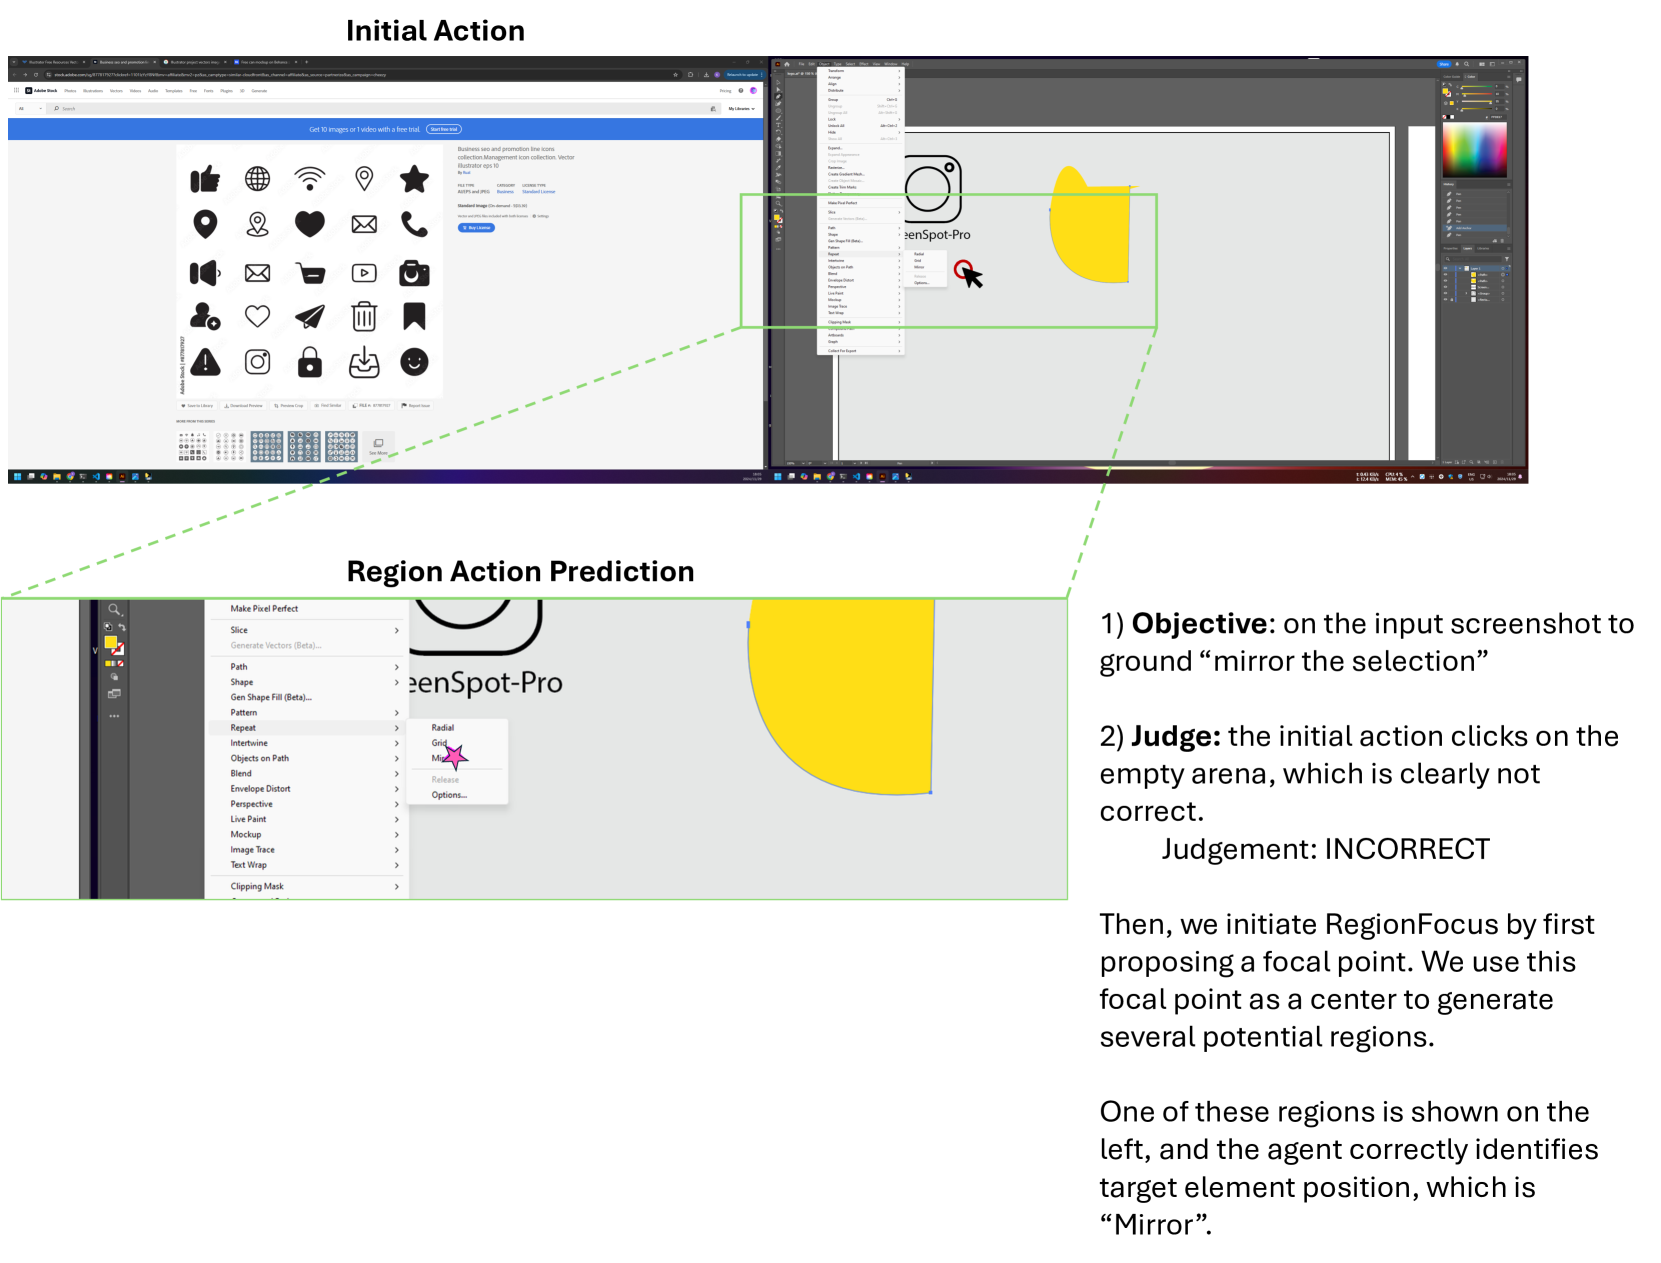1661x1263 pixels.
Task: Open the All category dropdown beside the search field
Action: pyautogui.click(x=29, y=108)
